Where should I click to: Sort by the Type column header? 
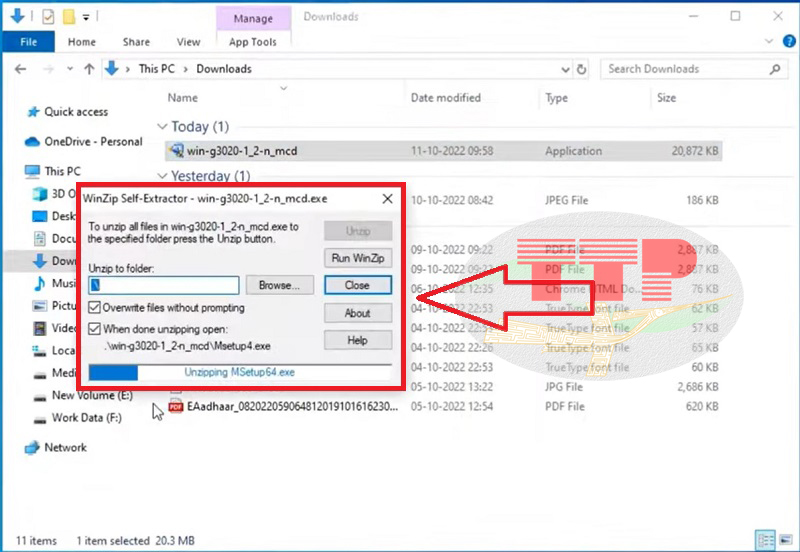556,97
